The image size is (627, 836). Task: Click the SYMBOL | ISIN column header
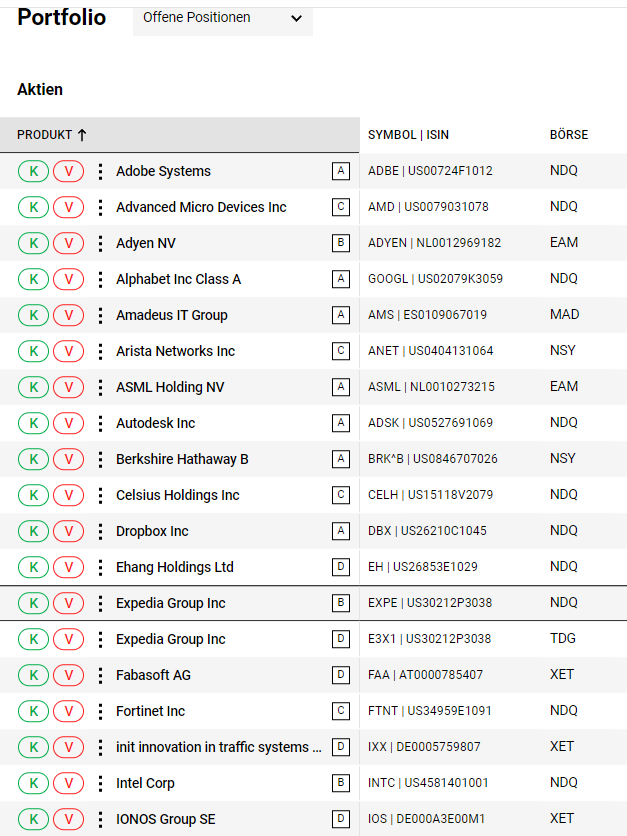coord(408,135)
